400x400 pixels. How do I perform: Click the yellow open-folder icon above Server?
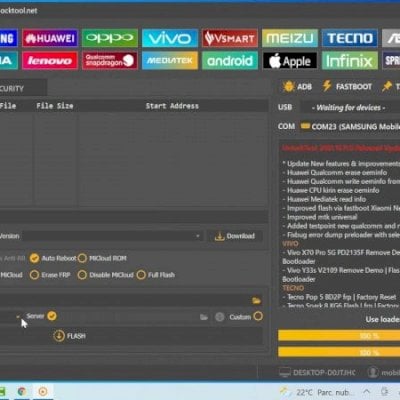pyautogui.click(x=256, y=301)
